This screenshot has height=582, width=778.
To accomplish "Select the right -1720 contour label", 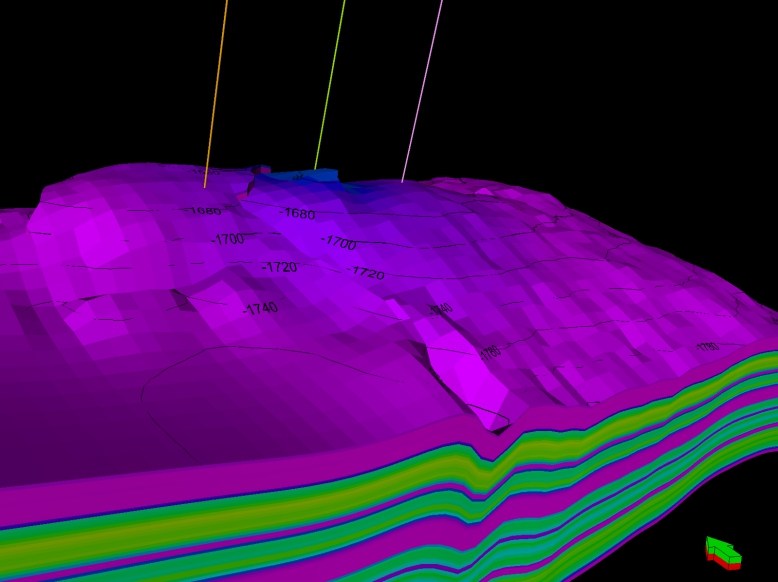I will pos(366,272).
